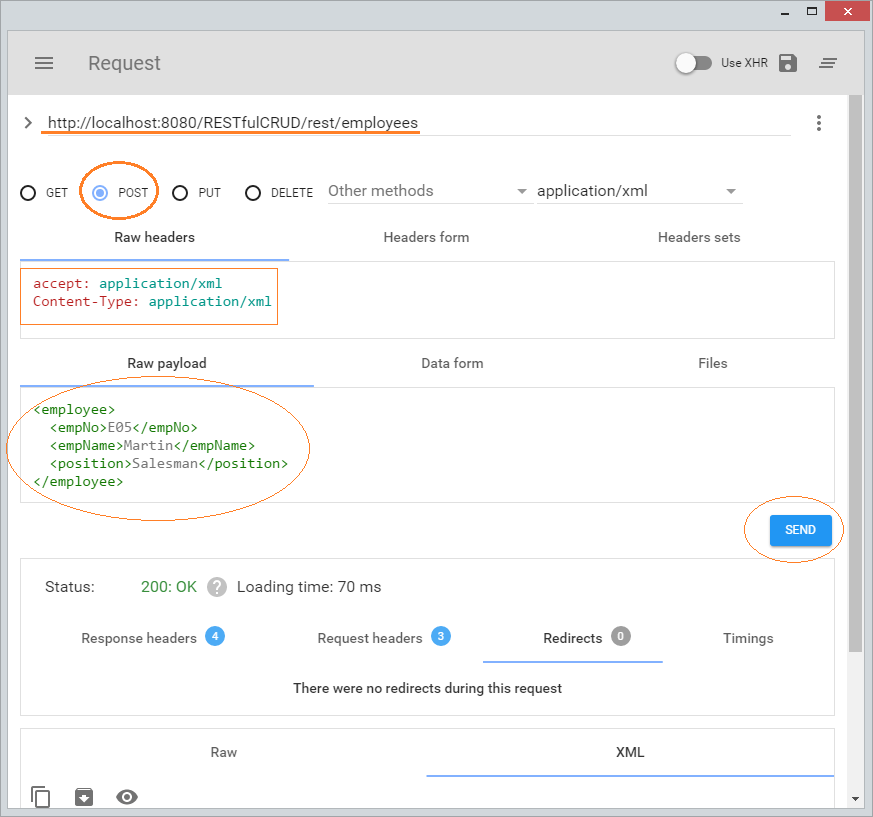Click into the raw headers editor

tap(427, 300)
